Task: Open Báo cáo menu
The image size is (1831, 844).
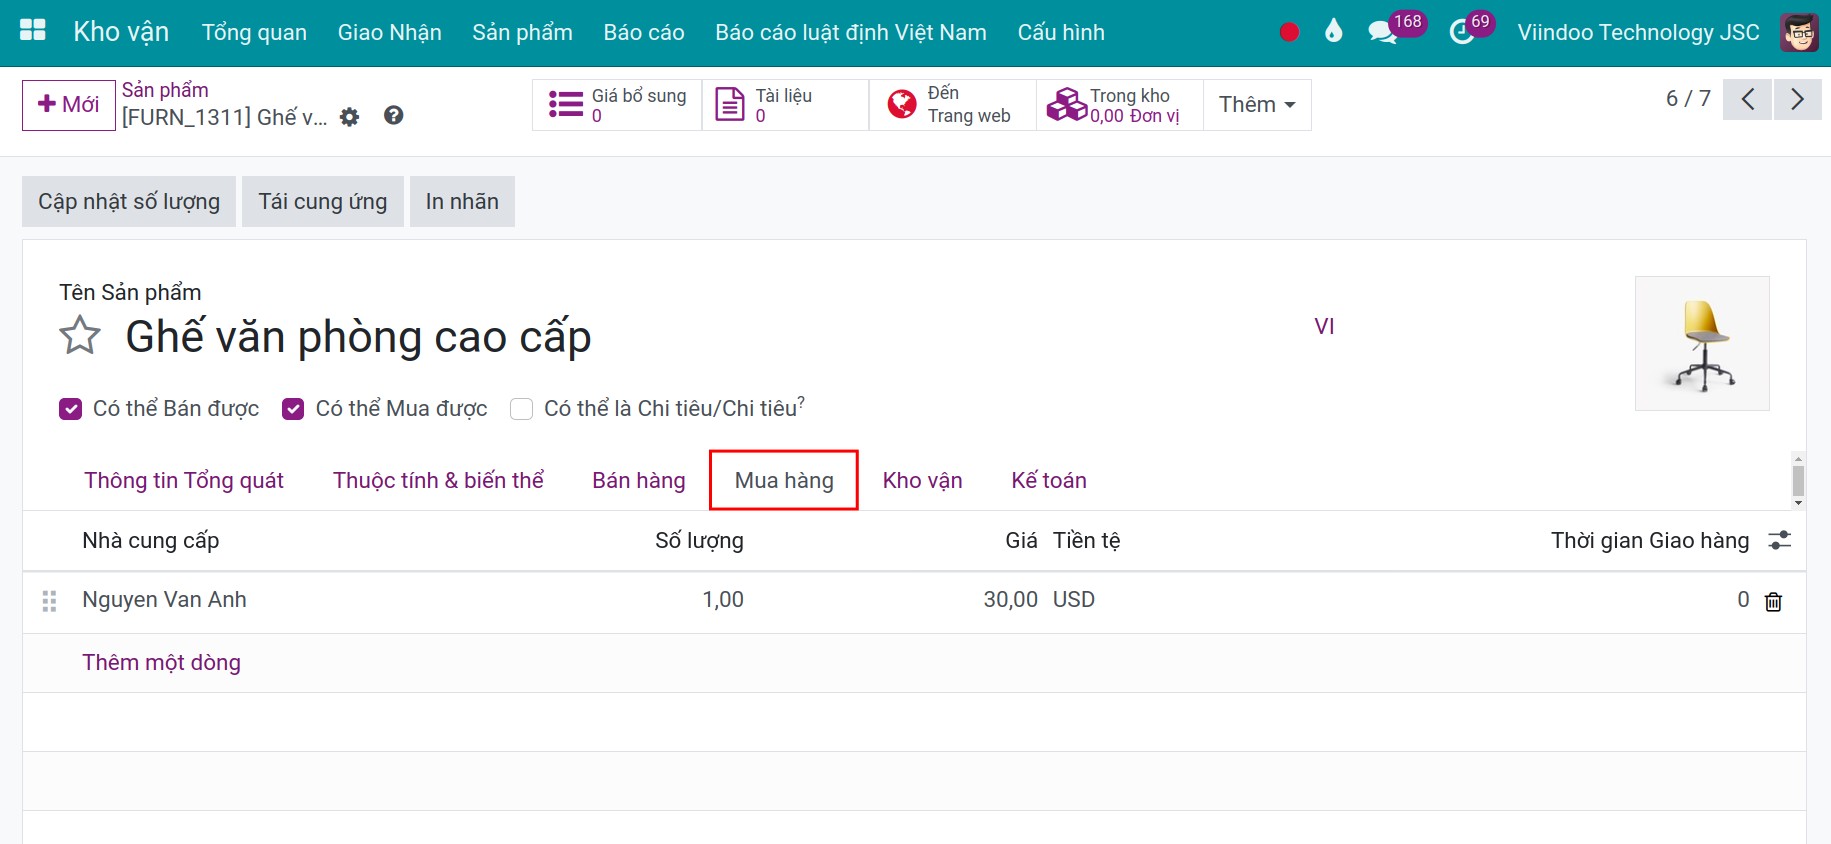Action: pos(644,32)
